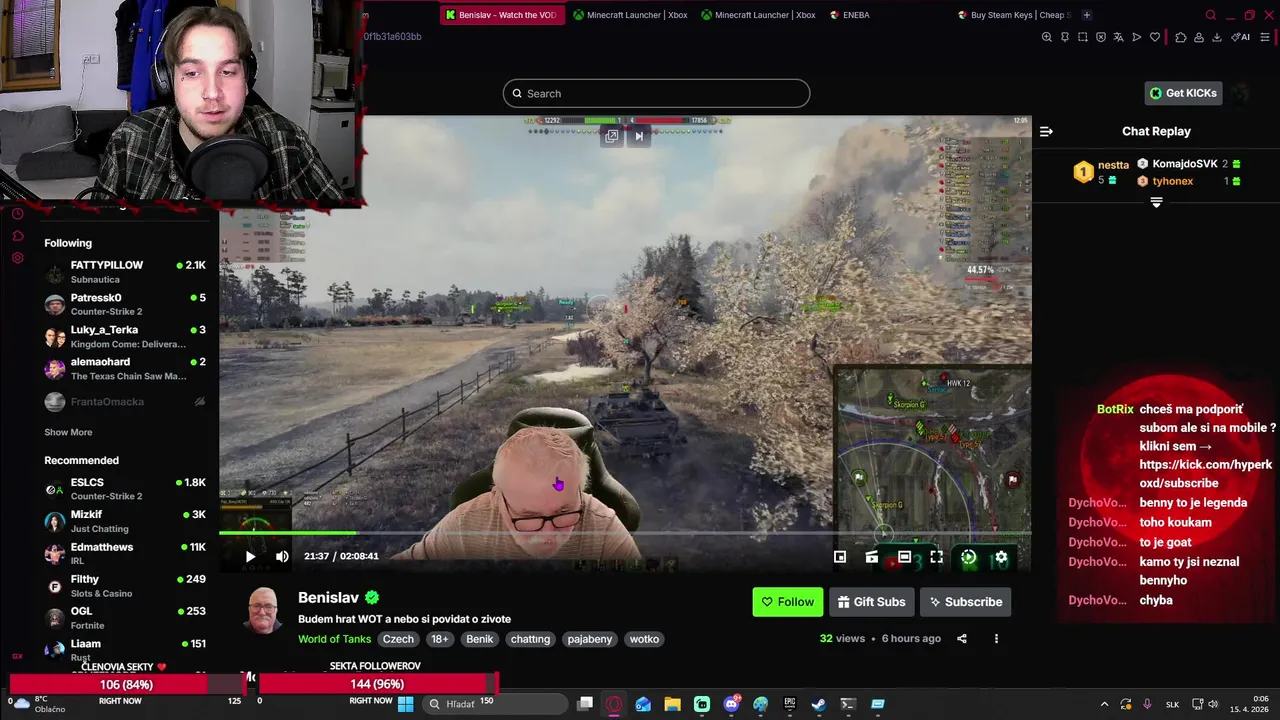Add page to bookmarks heart icon
Screen dimensions: 1280x720
[x=1155, y=37]
